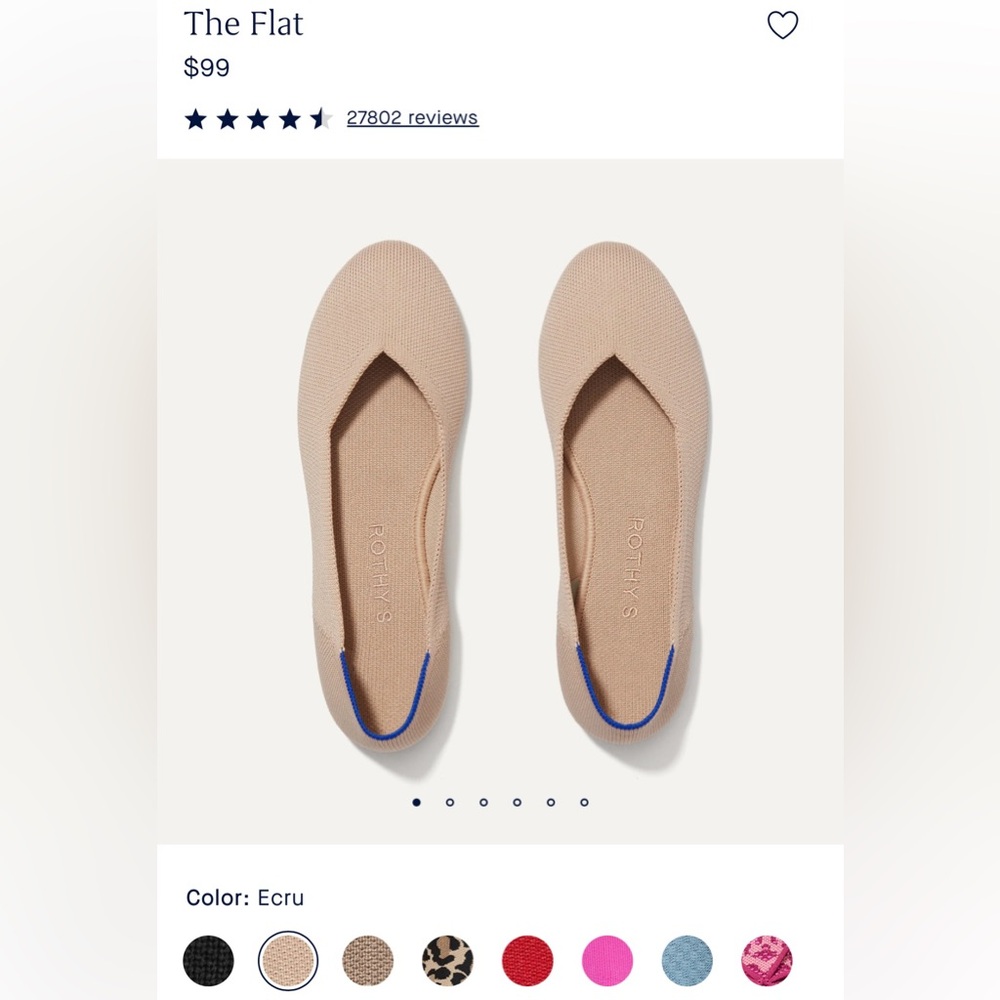Screen dimensions: 1000x1000
Task: Click the third rating star
Action: tap(258, 117)
